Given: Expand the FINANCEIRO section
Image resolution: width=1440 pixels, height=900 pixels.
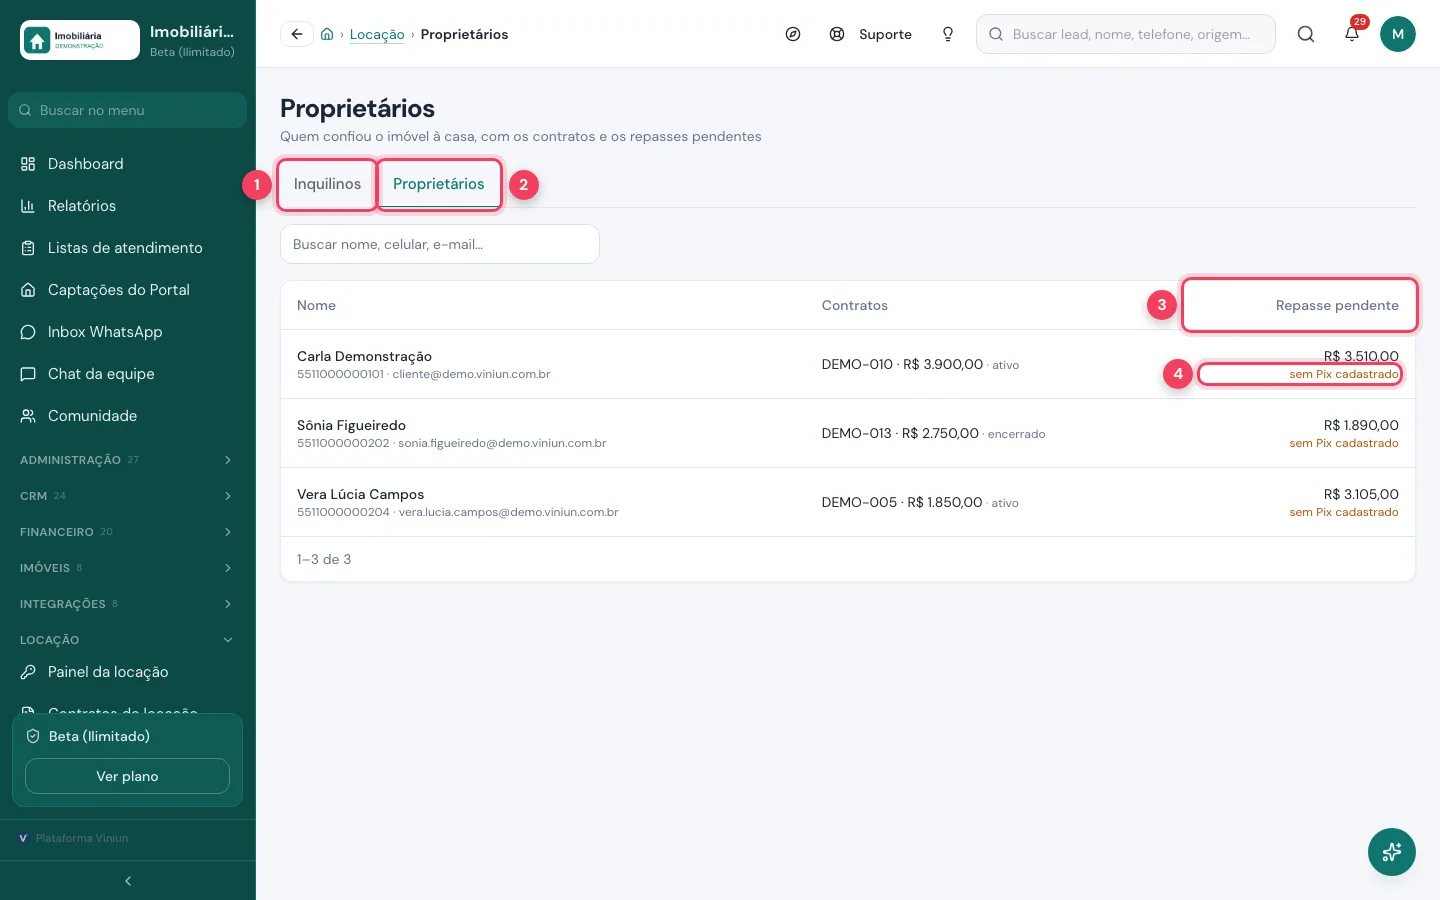Looking at the screenshot, I should 128,532.
